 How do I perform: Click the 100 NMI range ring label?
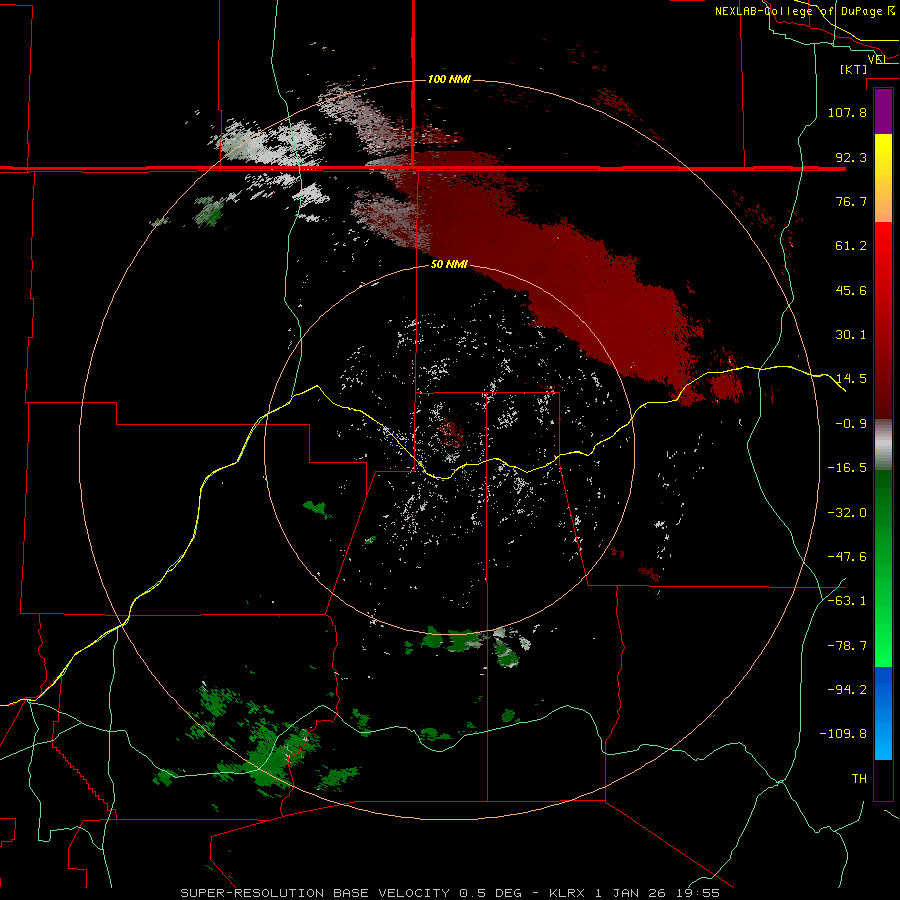click(449, 79)
